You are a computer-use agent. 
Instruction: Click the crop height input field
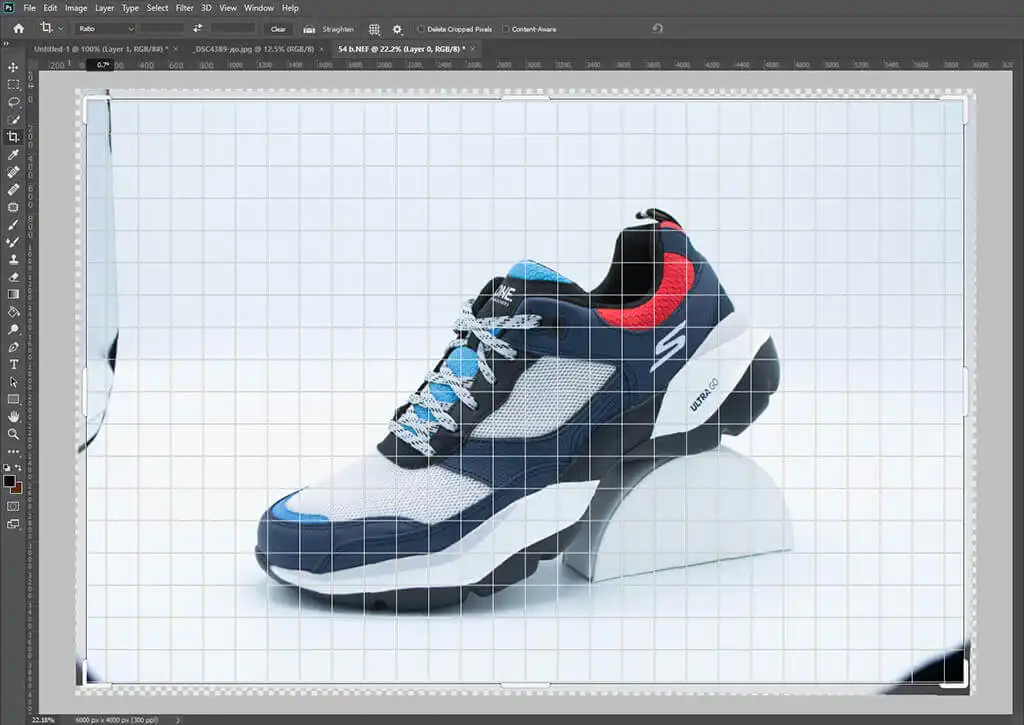(x=233, y=29)
